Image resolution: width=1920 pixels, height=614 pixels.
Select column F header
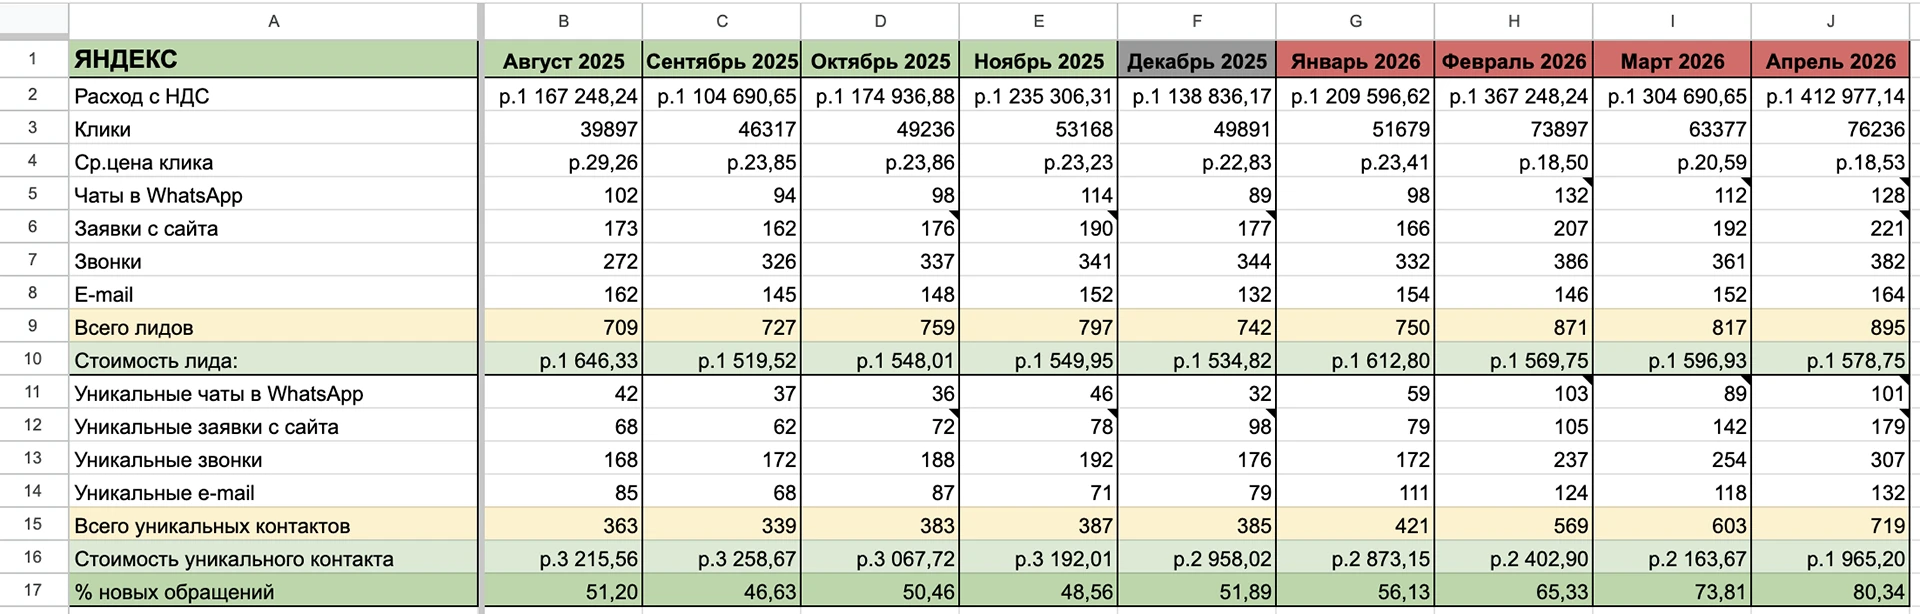[1197, 21]
